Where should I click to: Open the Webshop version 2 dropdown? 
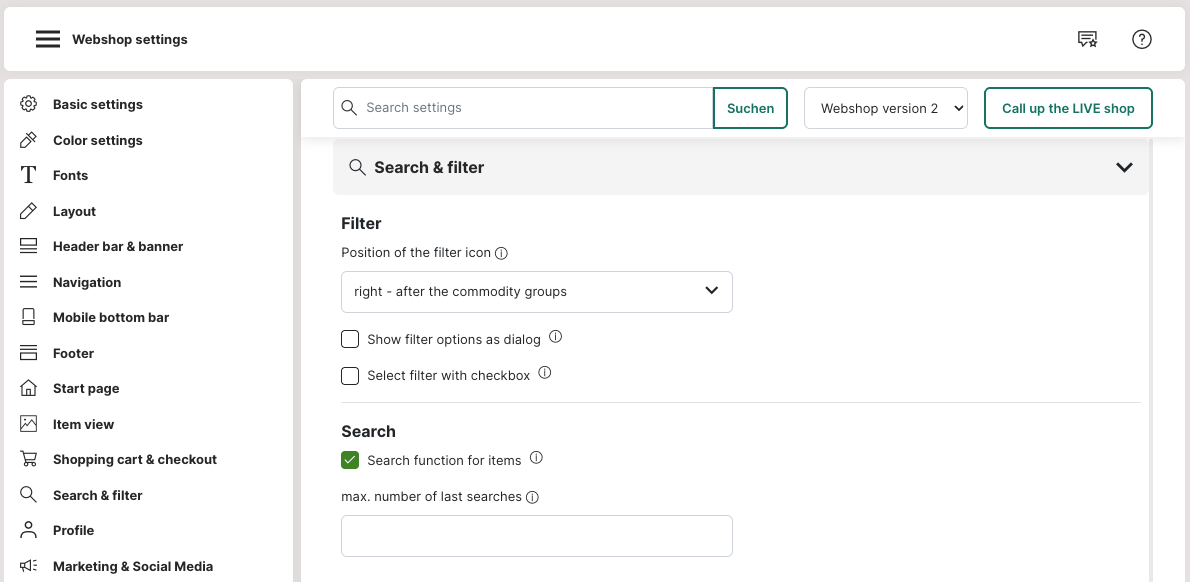click(885, 108)
